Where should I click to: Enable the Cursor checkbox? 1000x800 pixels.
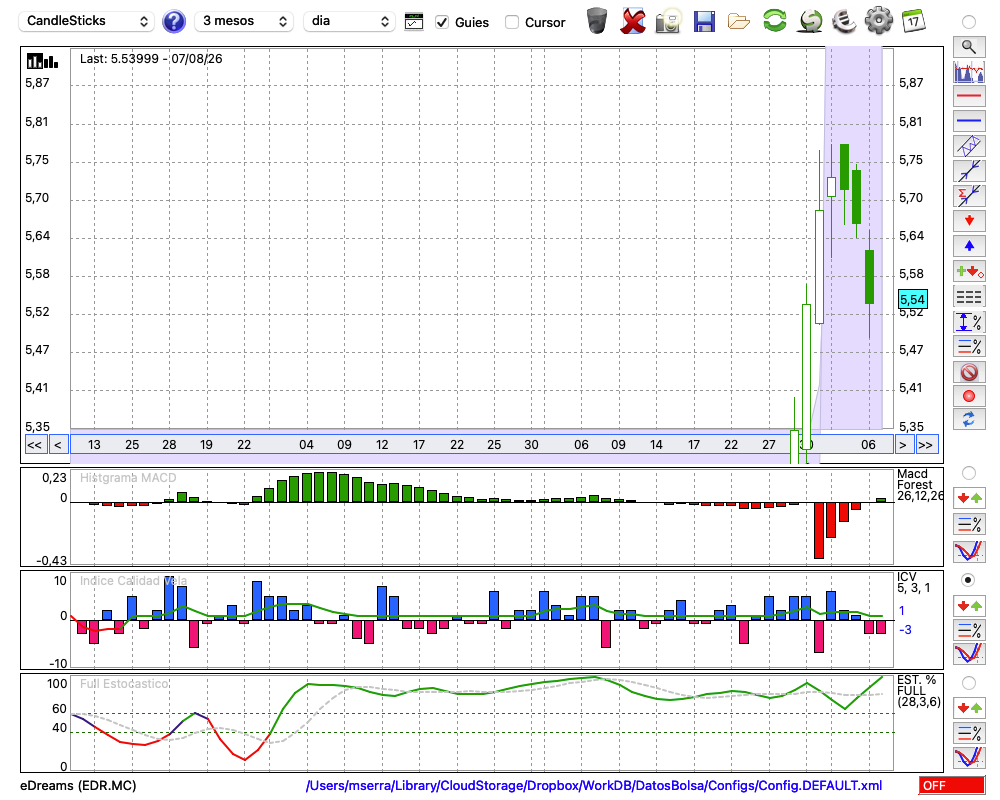click(511, 22)
